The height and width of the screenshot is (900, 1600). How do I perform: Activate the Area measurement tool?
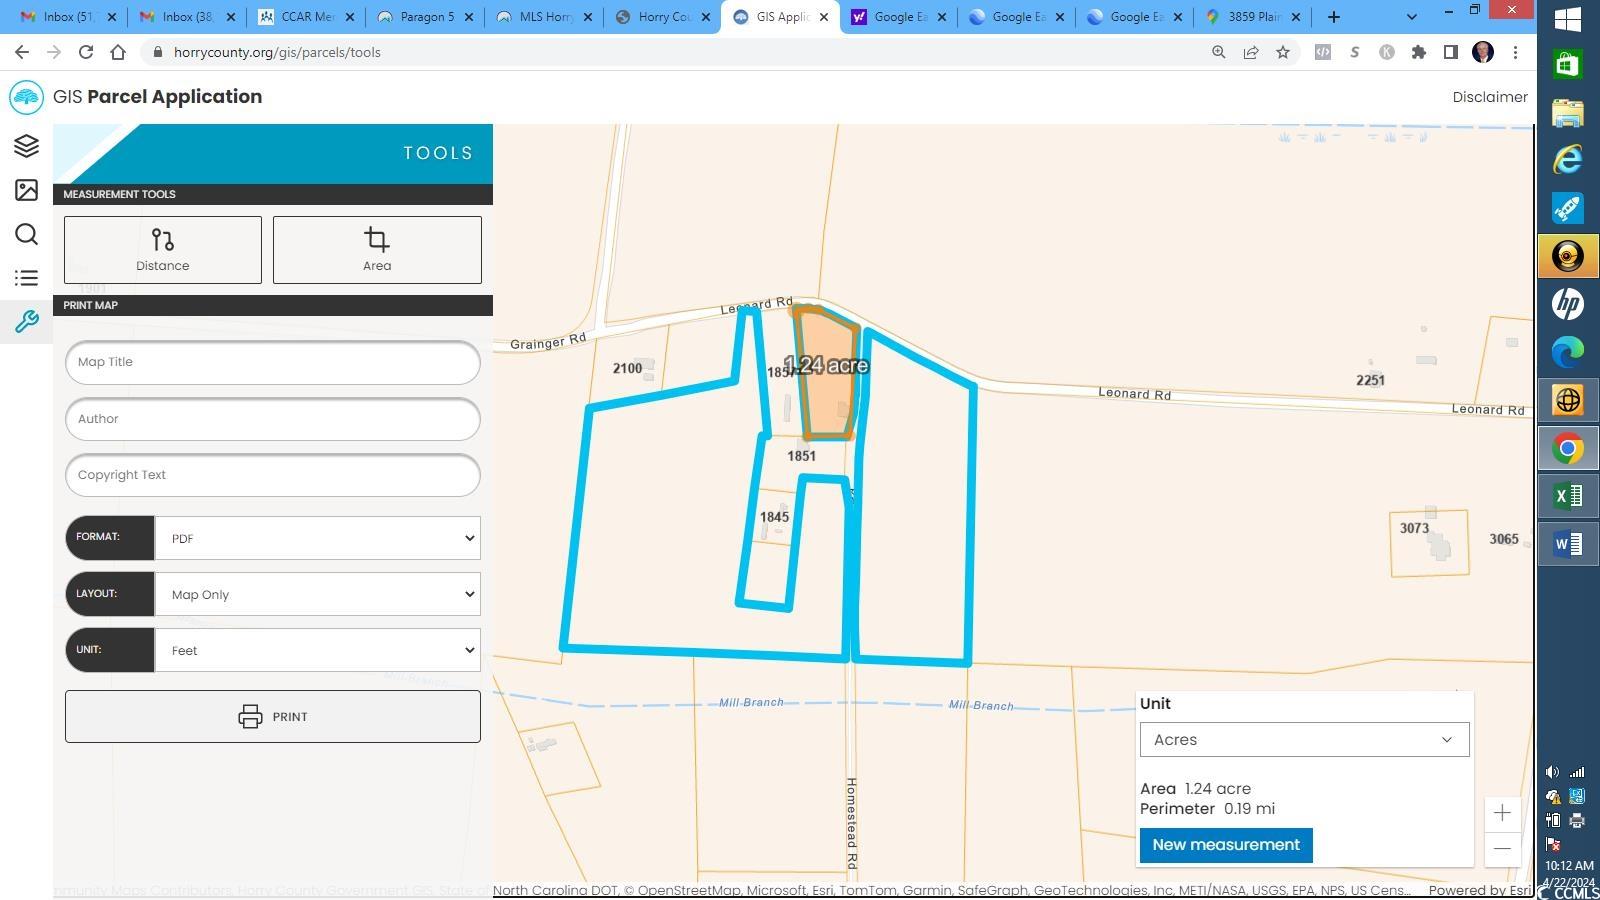point(377,250)
